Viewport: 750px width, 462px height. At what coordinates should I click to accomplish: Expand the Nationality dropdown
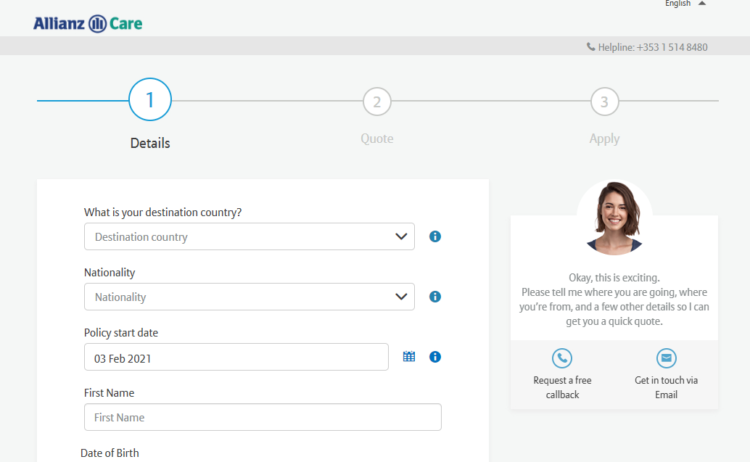pyautogui.click(x=249, y=297)
